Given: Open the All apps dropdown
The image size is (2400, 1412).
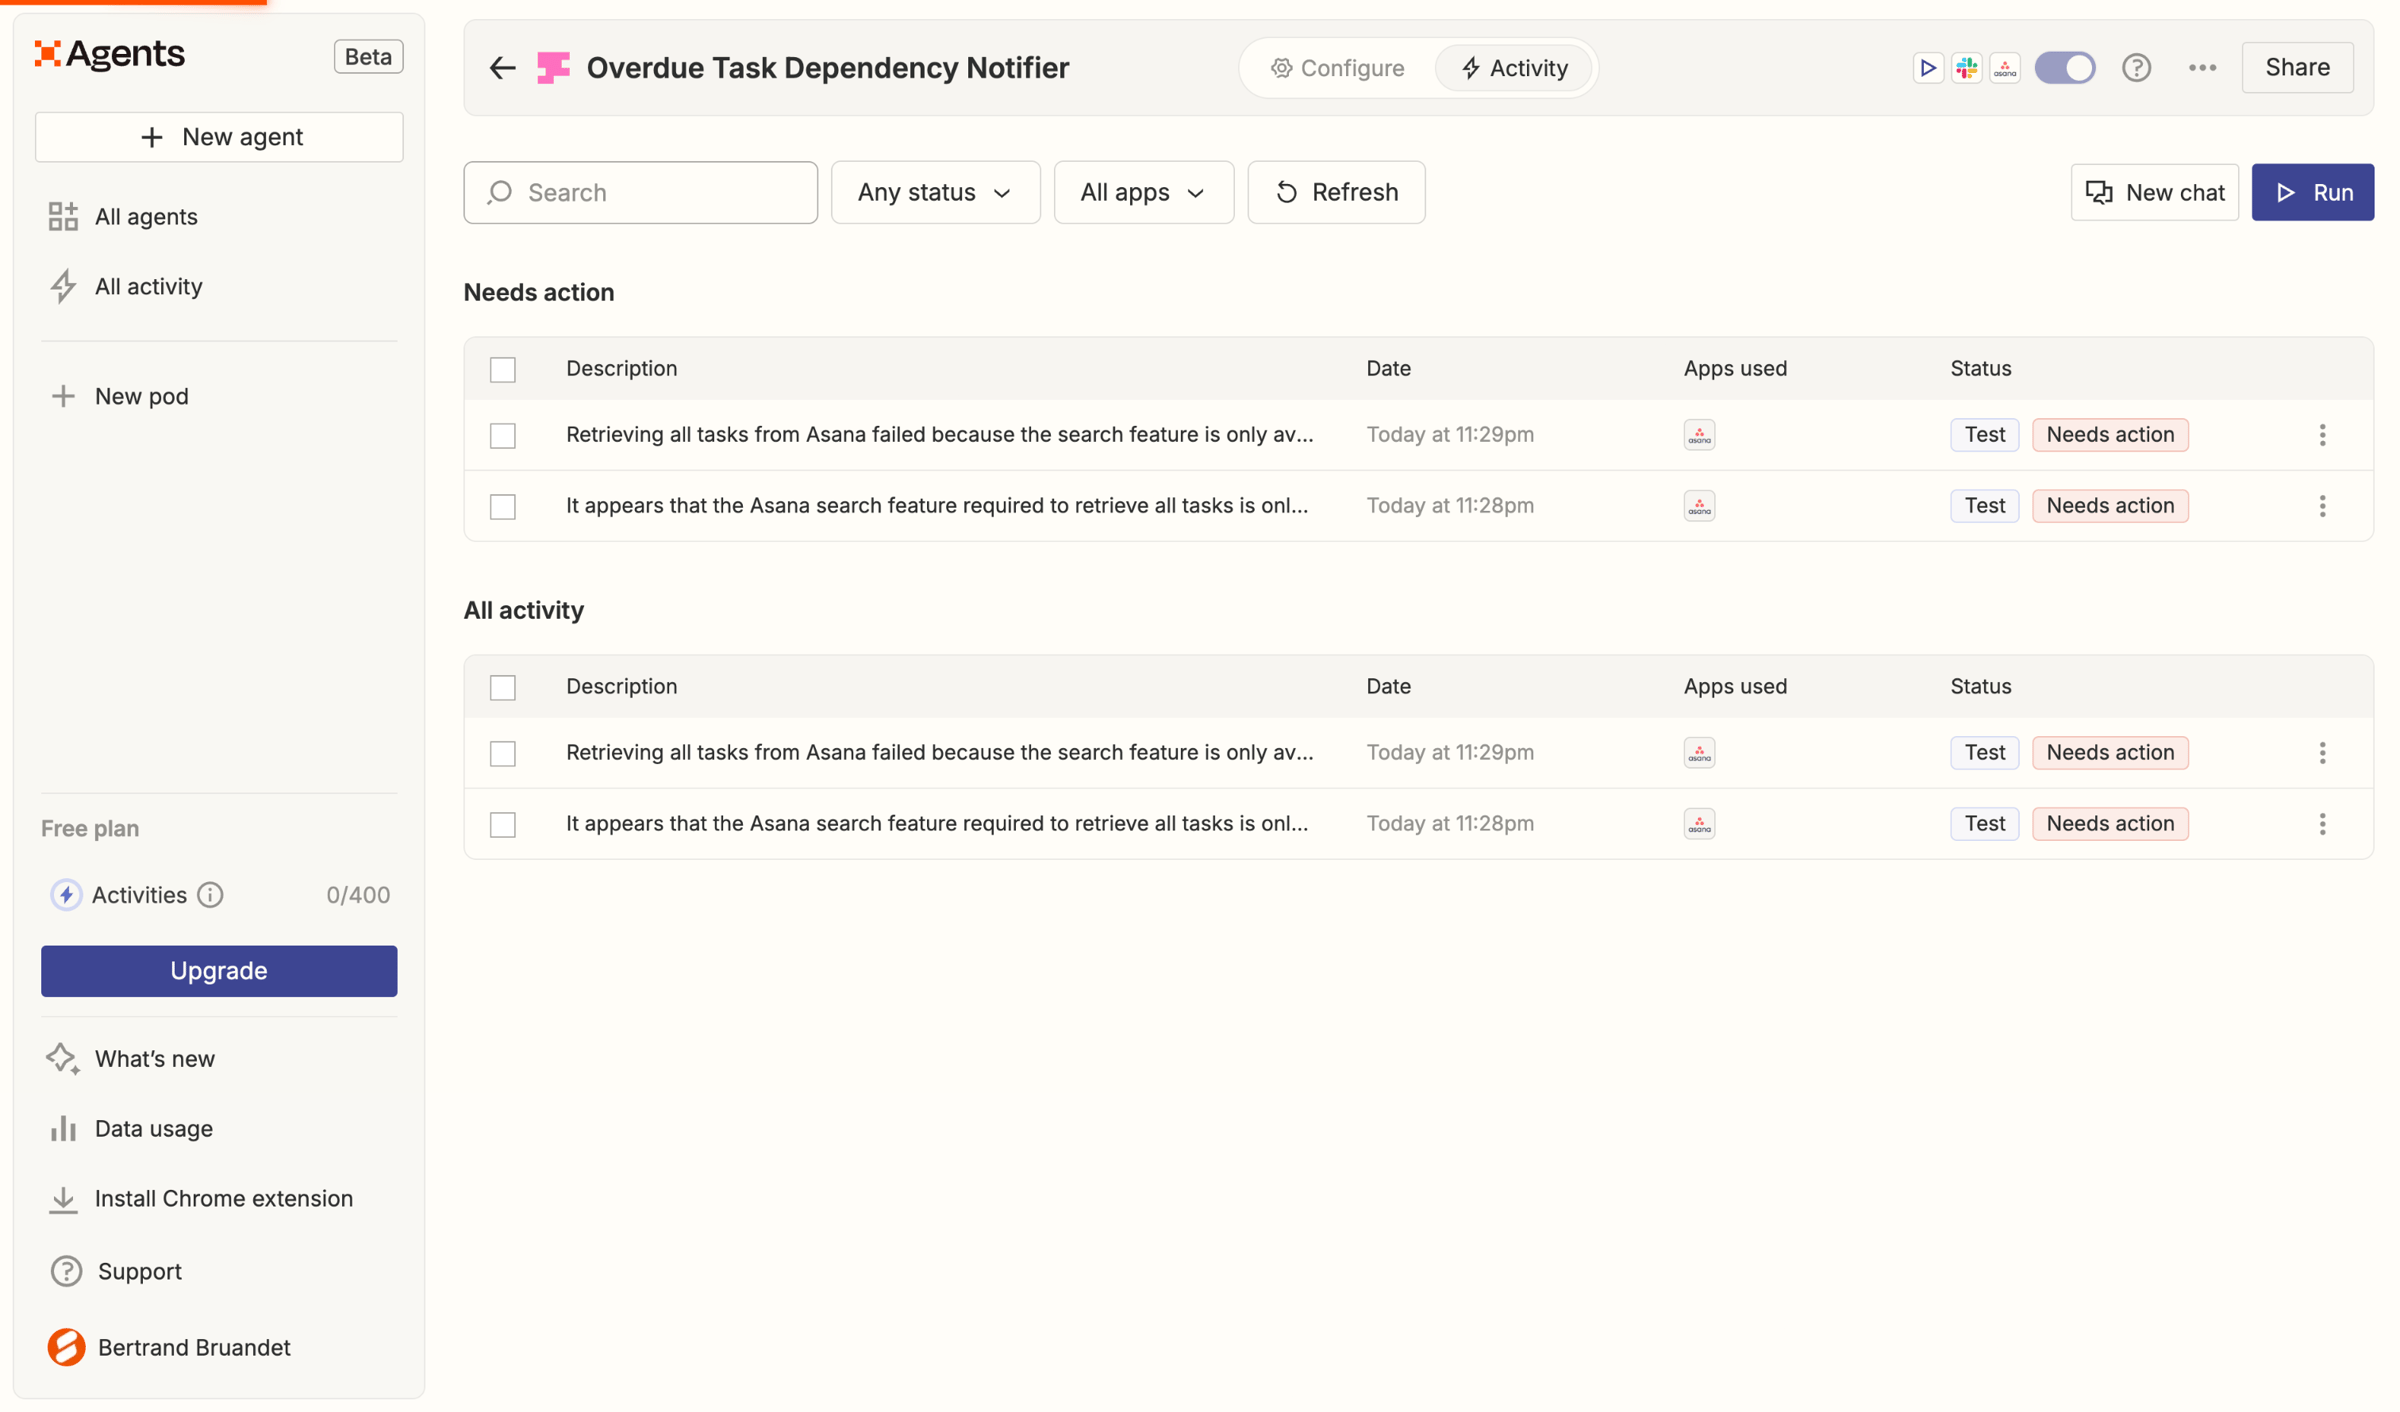Looking at the screenshot, I should click(1143, 192).
